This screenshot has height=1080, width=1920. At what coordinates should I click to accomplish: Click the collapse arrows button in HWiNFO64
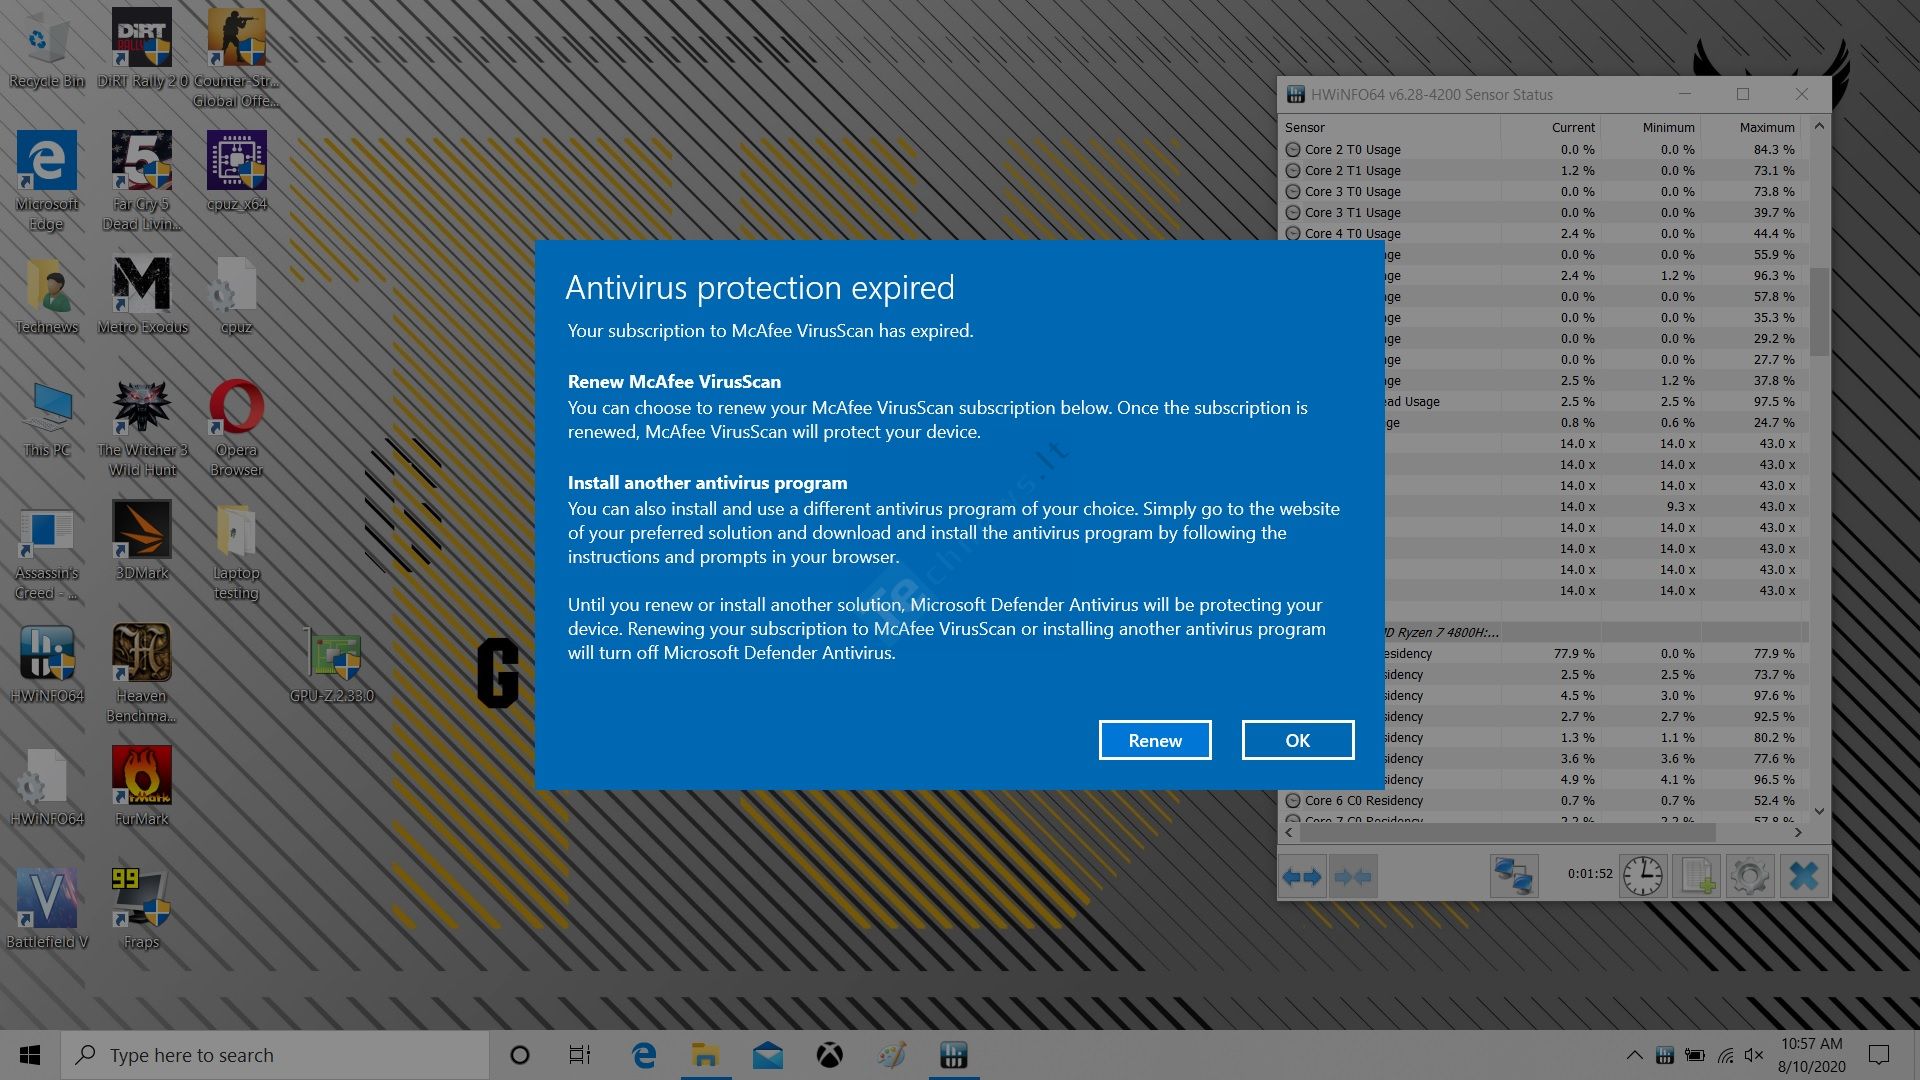tap(1353, 876)
